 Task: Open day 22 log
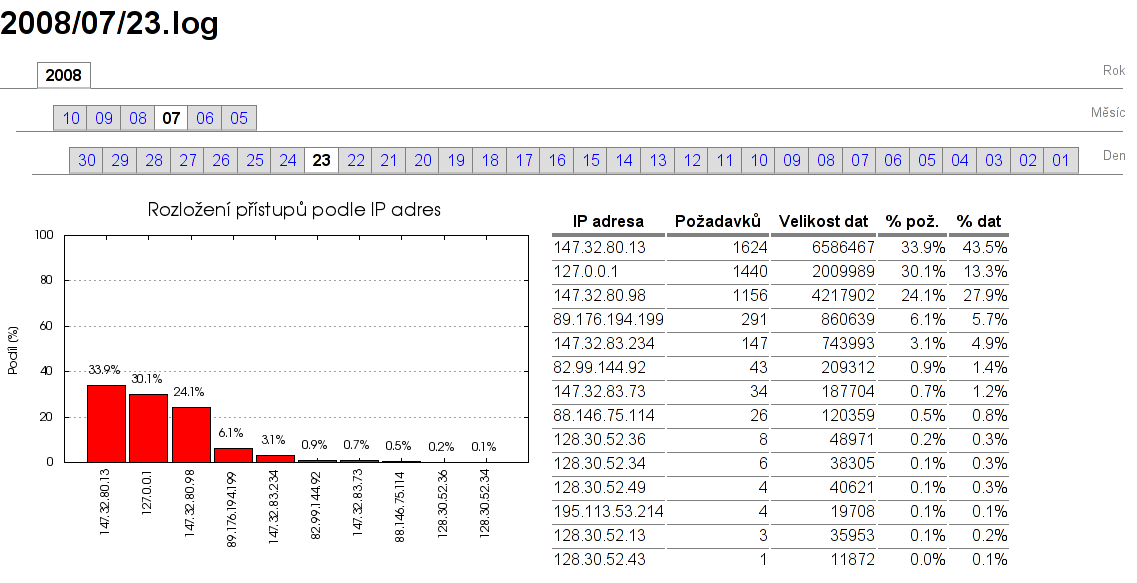tap(356, 160)
